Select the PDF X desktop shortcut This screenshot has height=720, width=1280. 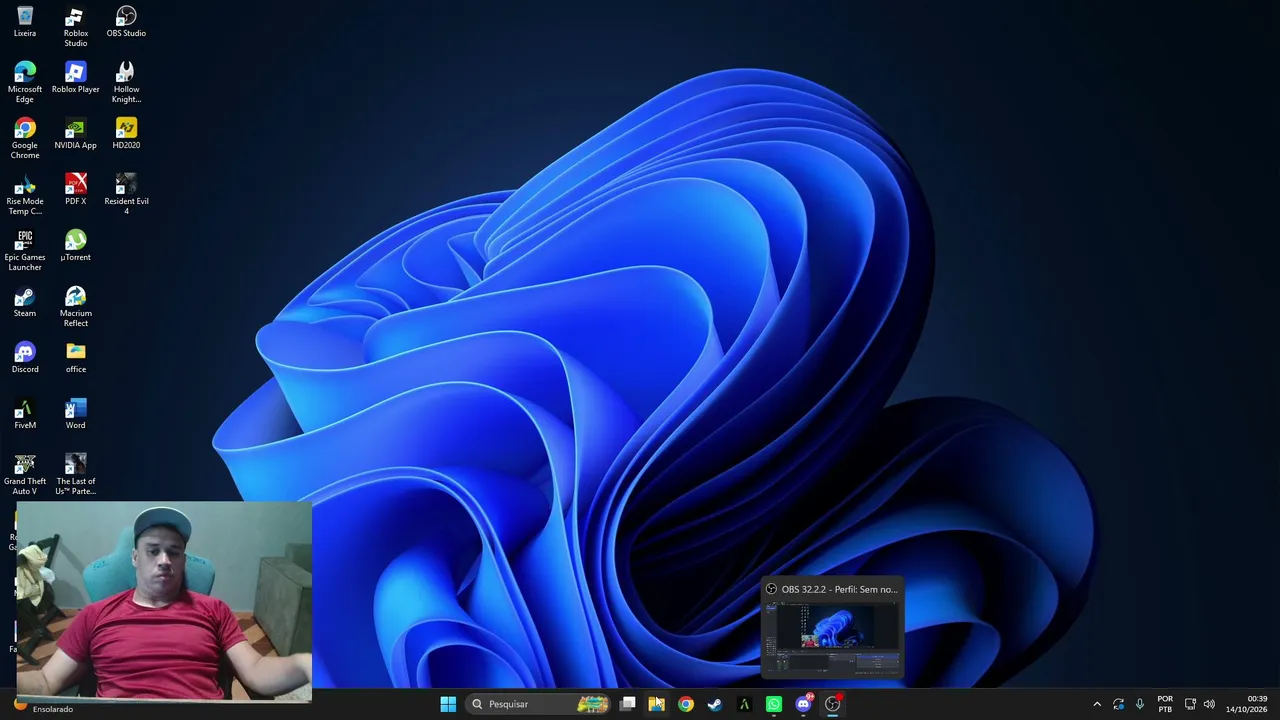[76, 190]
